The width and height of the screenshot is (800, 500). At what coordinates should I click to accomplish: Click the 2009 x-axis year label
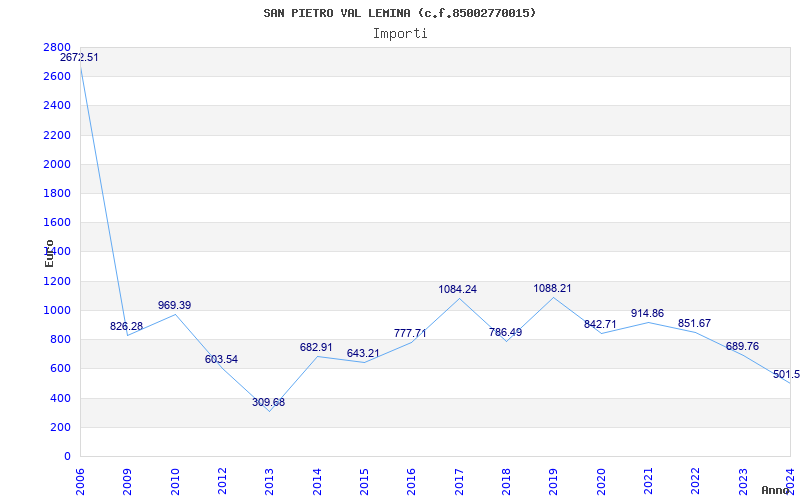pos(128,481)
